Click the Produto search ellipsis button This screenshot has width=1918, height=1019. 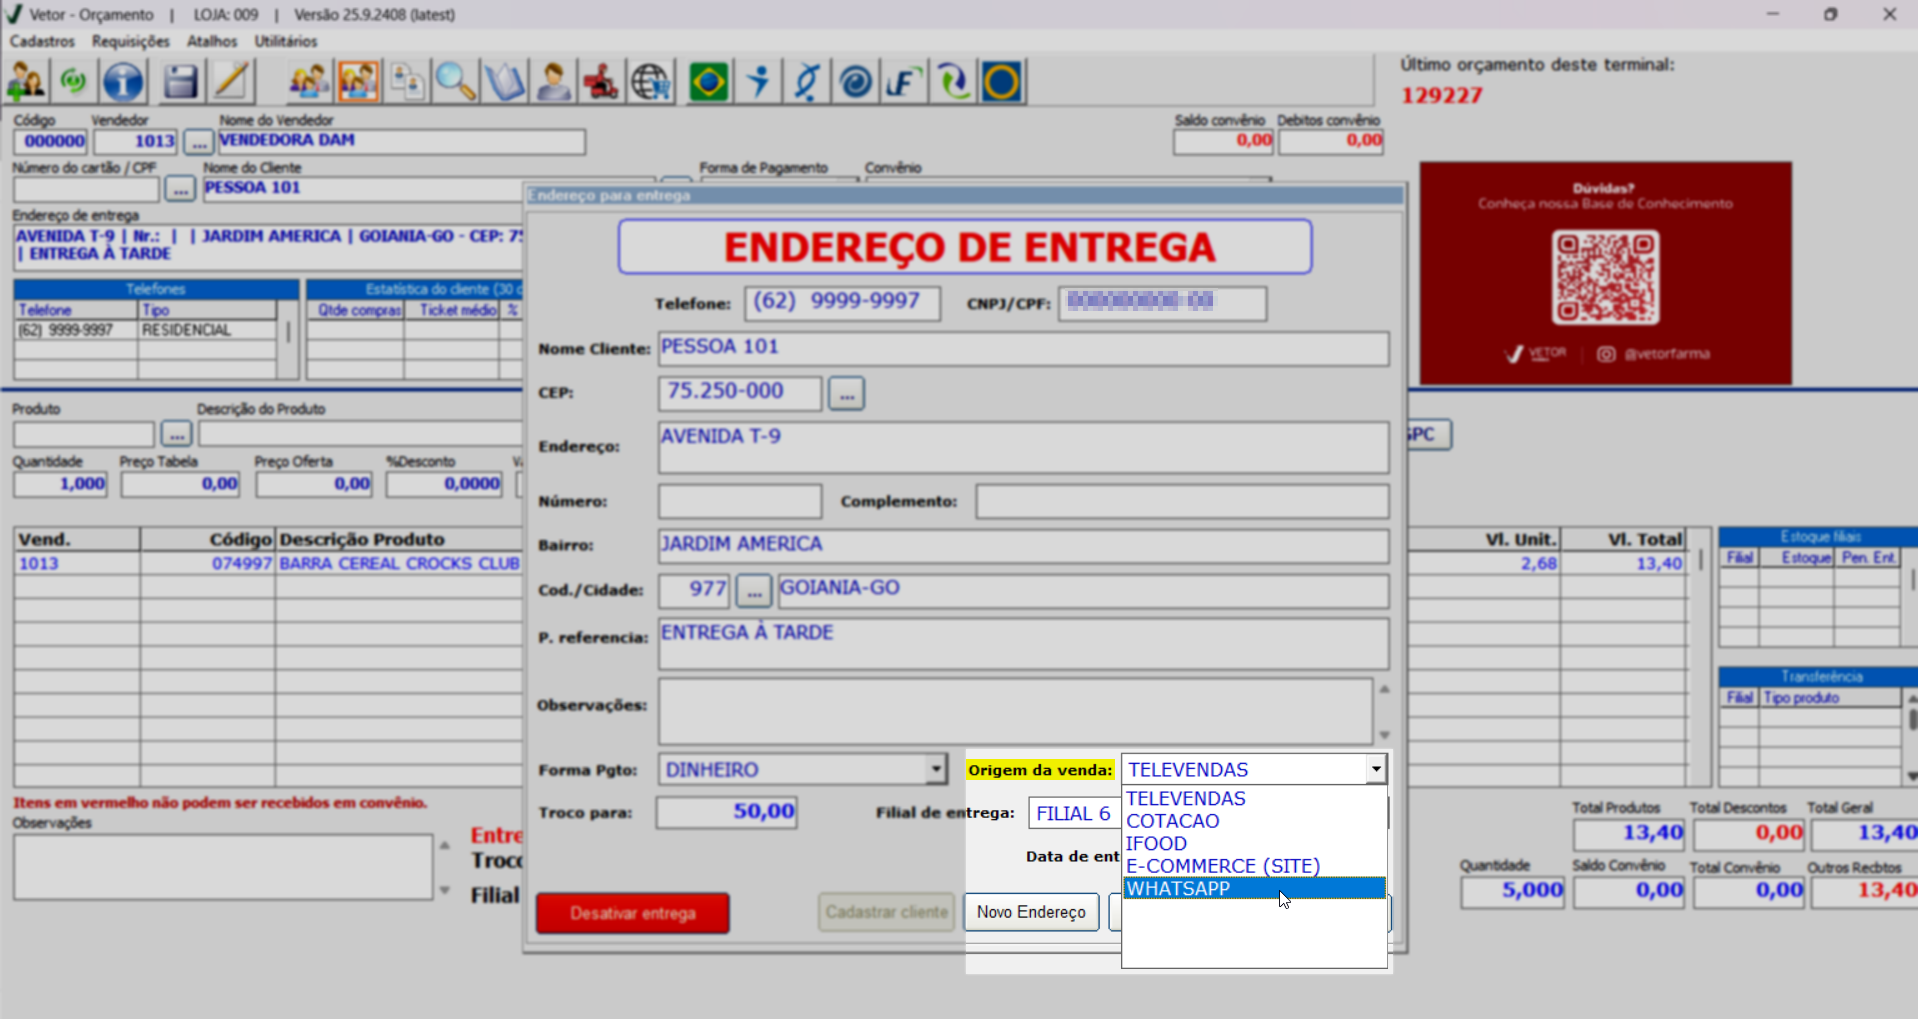tap(177, 434)
